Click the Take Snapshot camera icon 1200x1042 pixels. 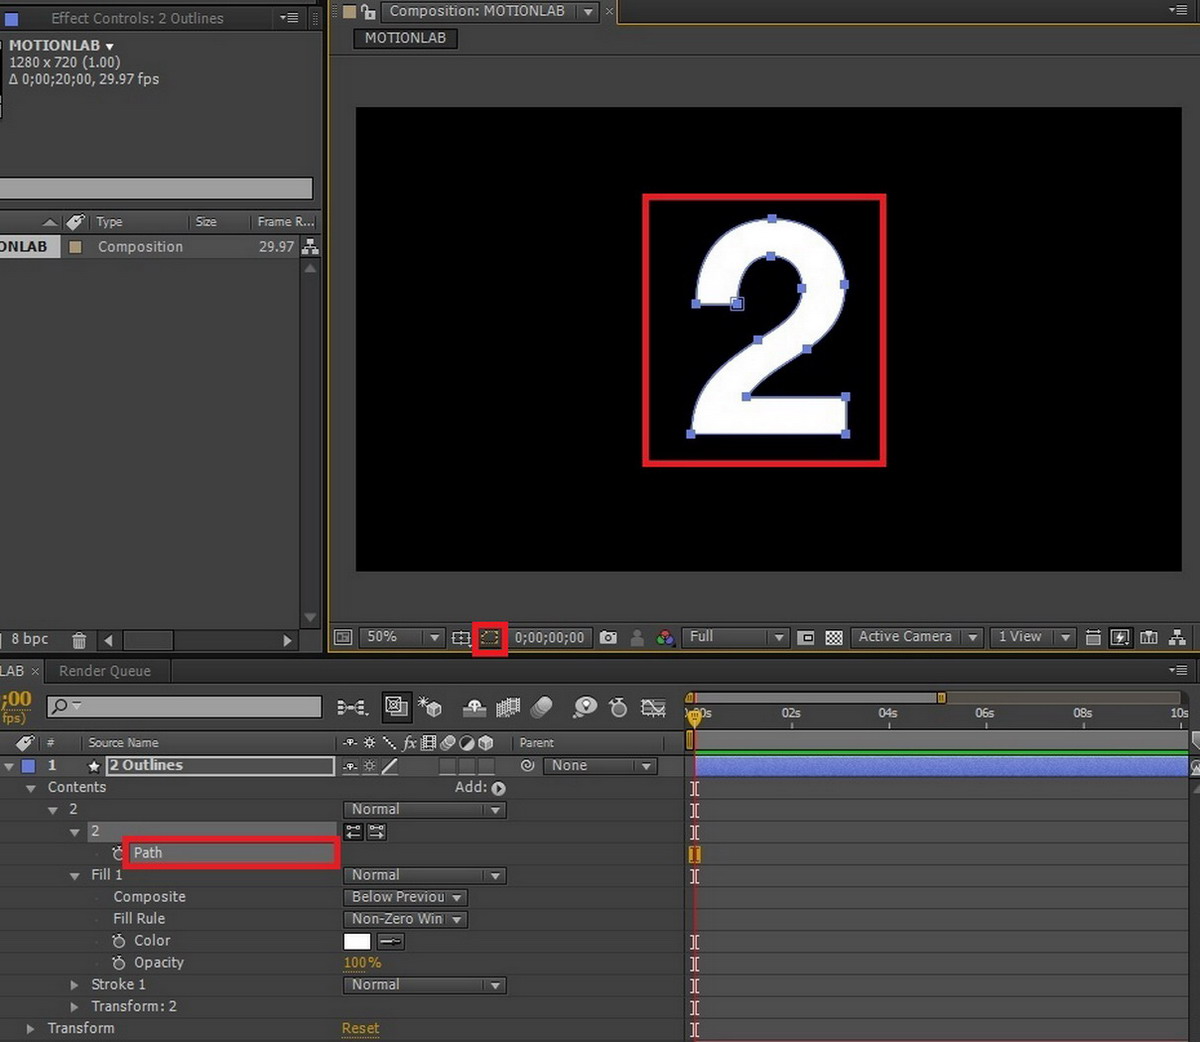[x=608, y=637]
